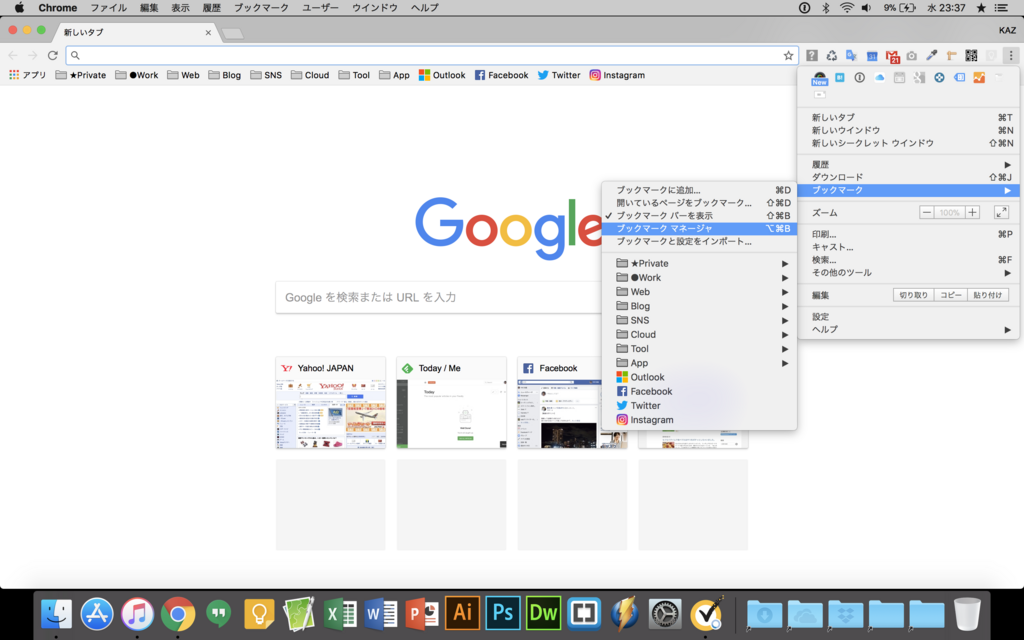The image size is (1024, 640).
Task: Open the ウインドウ menu in the menu bar
Action: click(375, 8)
